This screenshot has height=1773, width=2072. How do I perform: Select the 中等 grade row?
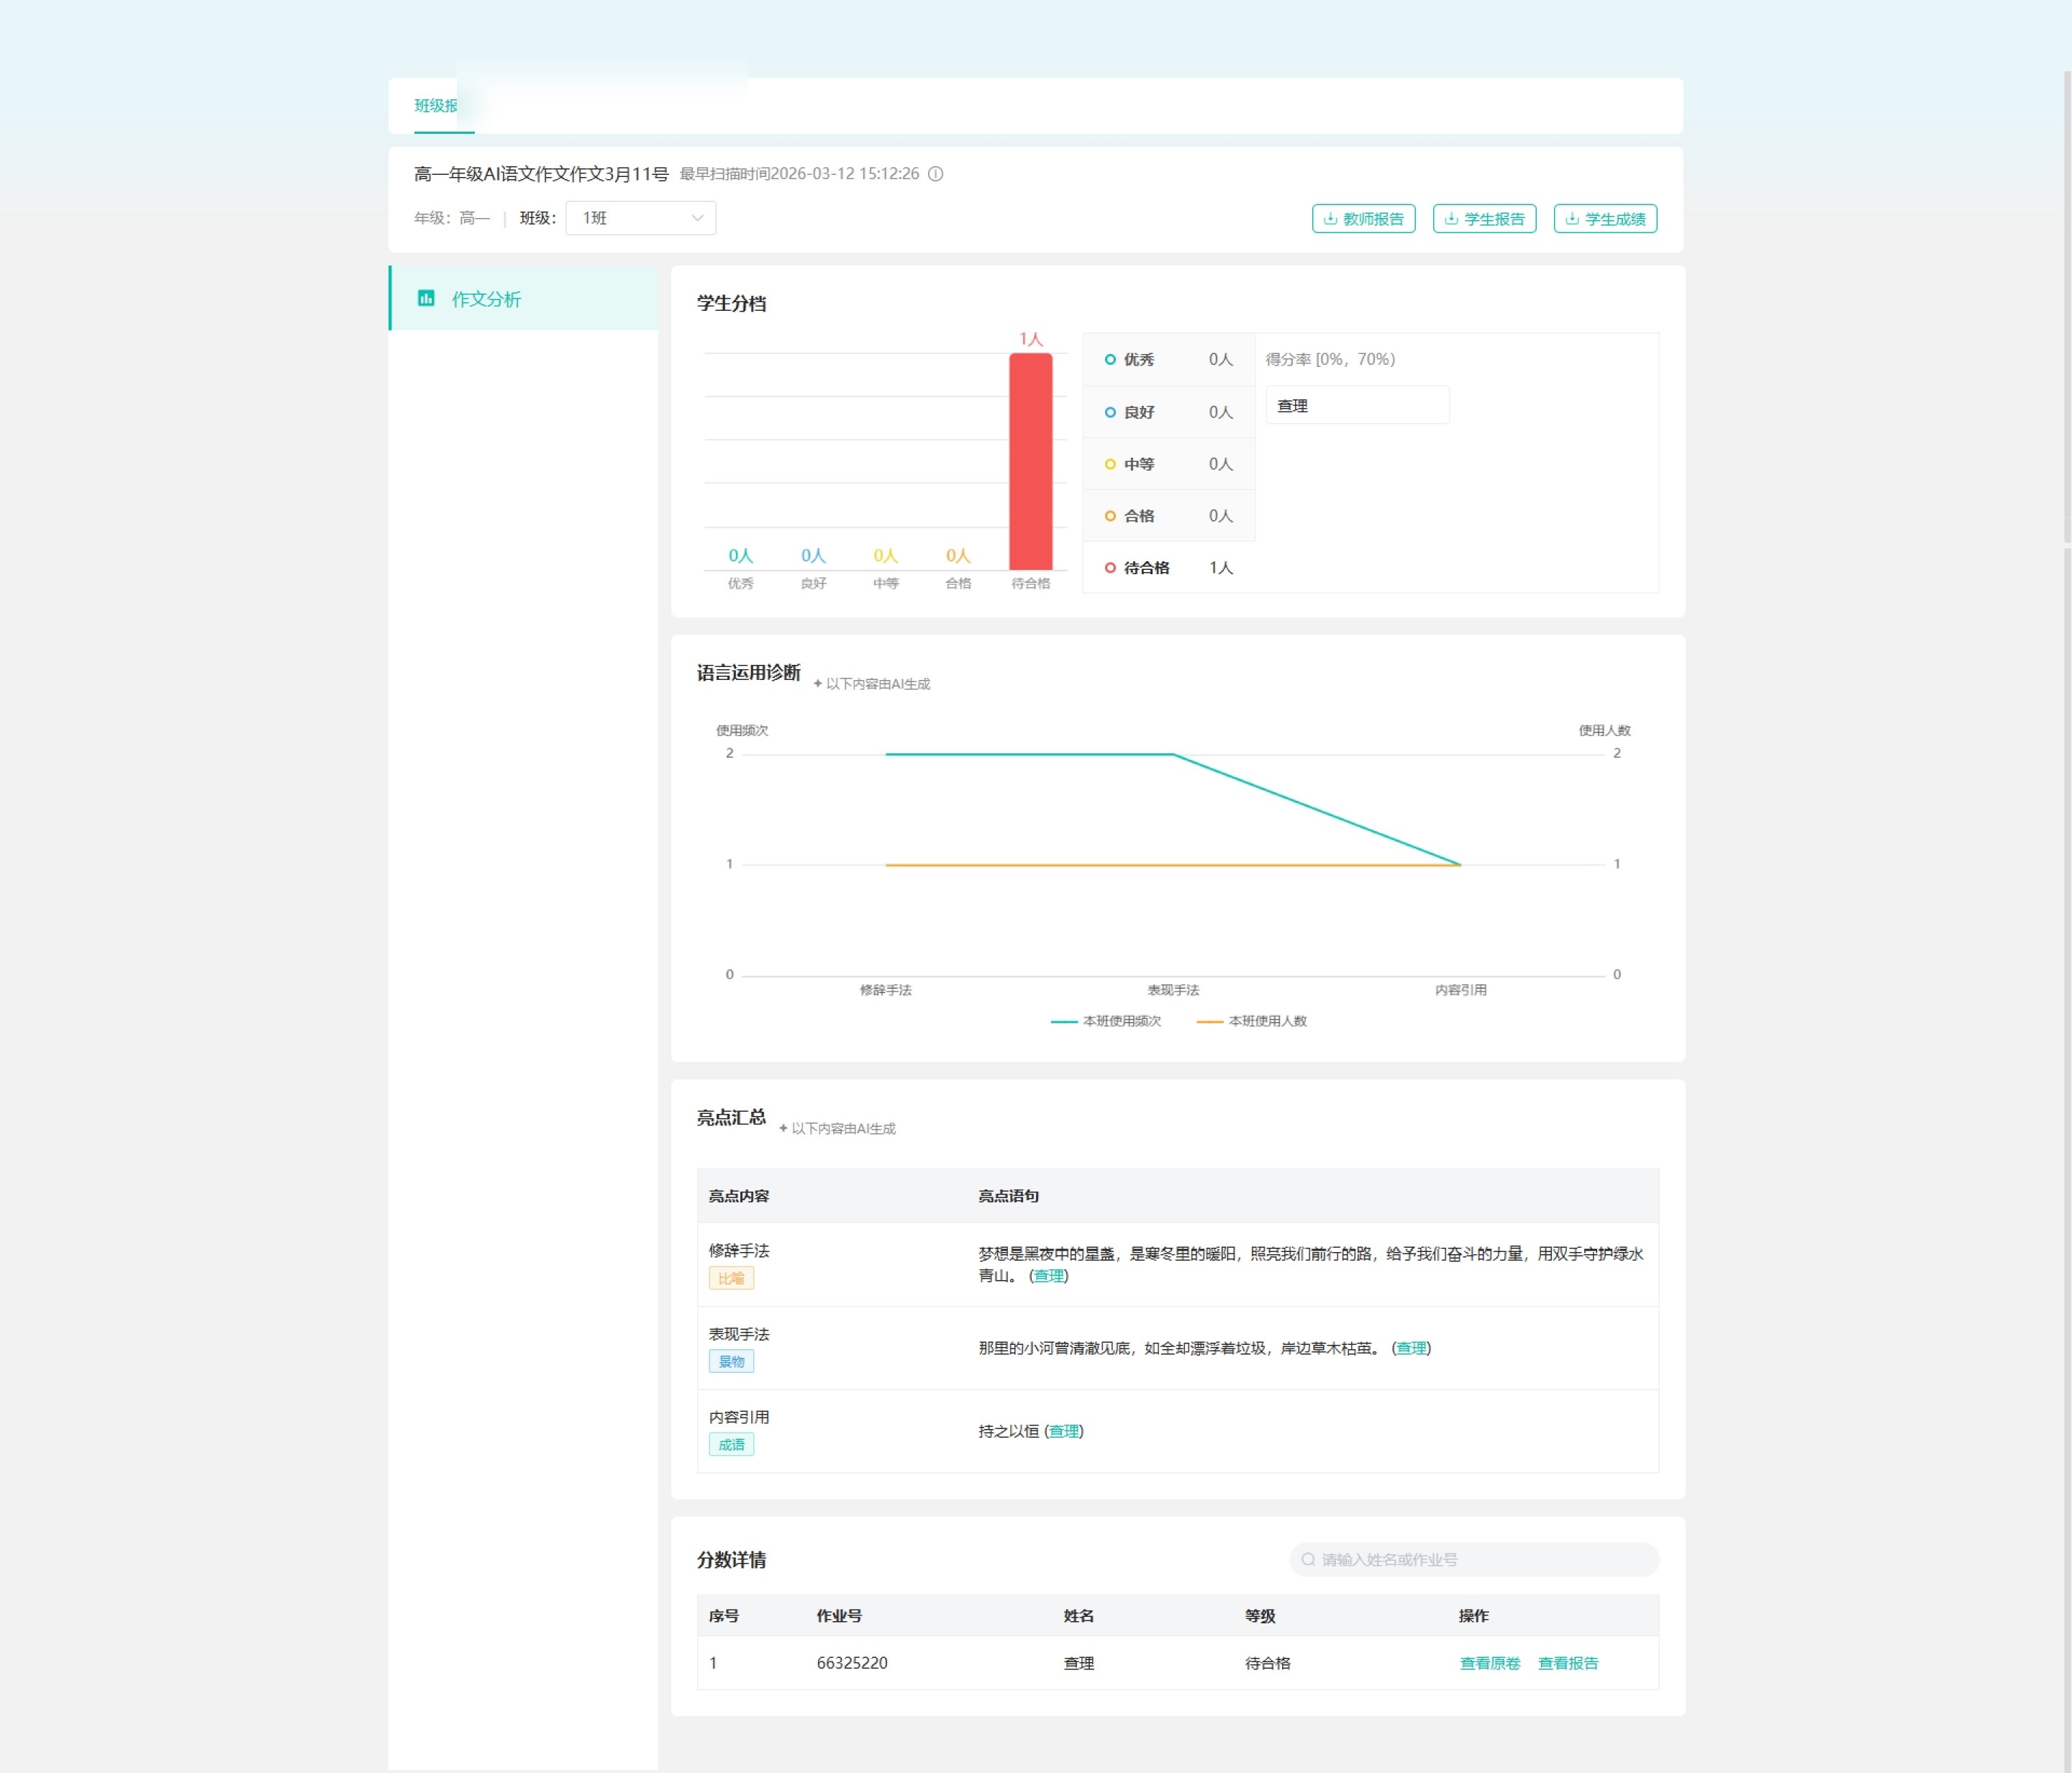(1169, 464)
